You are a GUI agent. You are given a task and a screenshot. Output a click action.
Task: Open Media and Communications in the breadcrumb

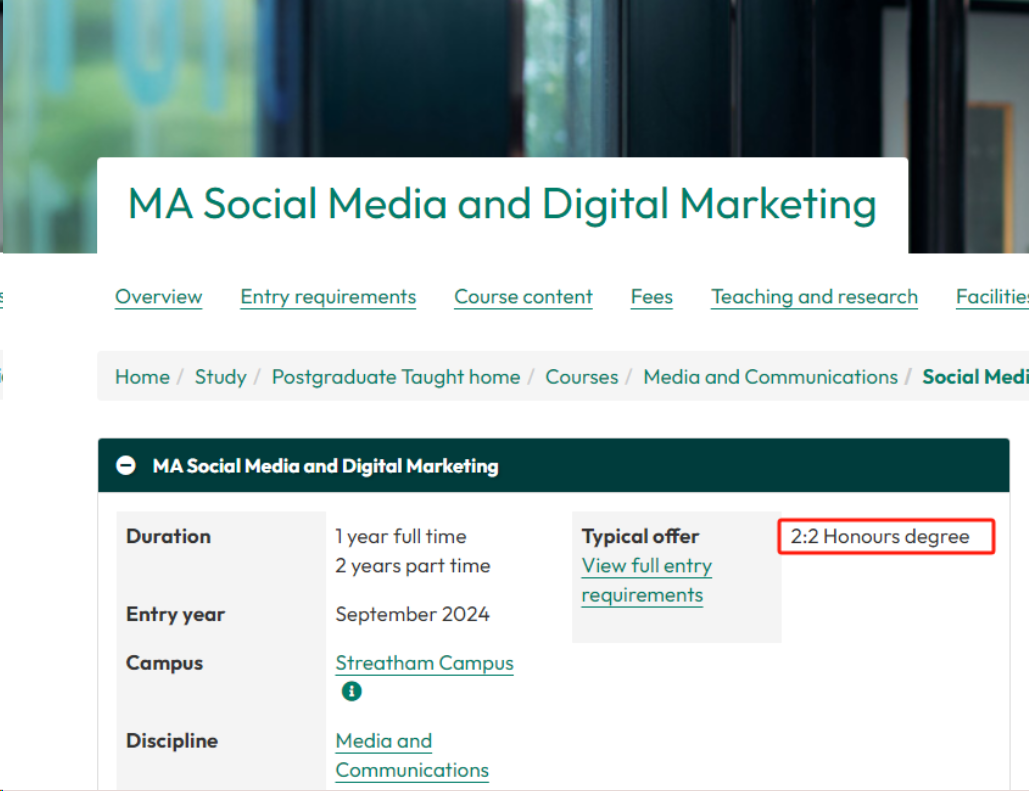[x=770, y=377]
